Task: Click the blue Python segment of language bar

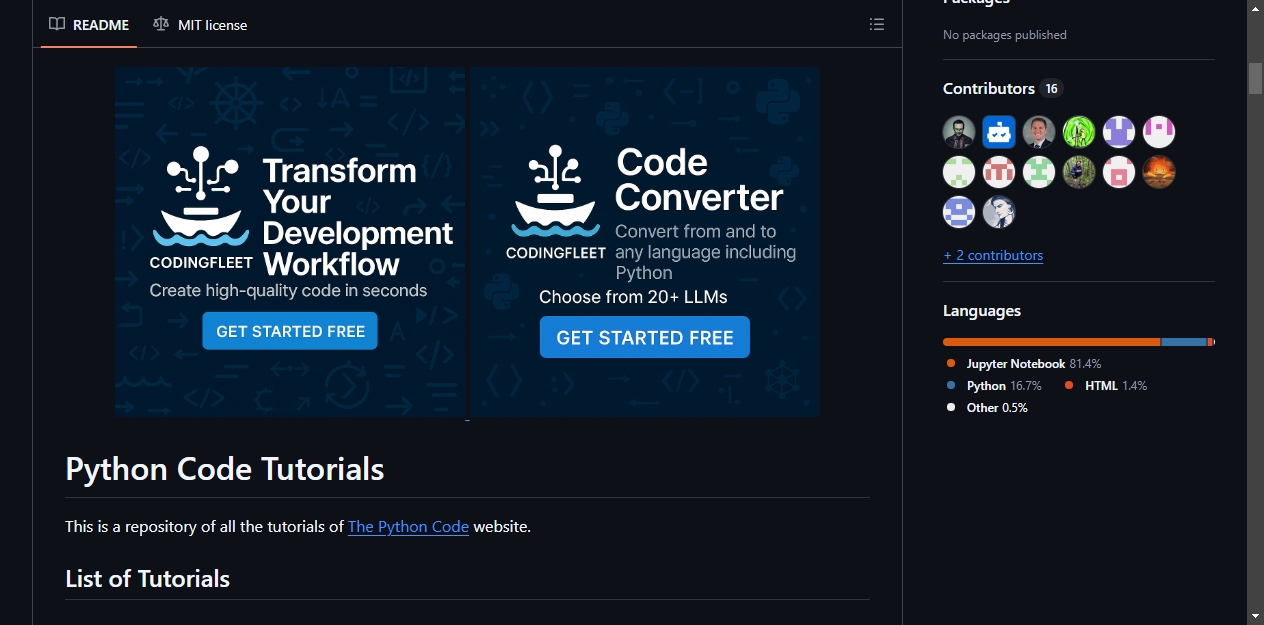Action: pyautogui.click(x=1184, y=342)
